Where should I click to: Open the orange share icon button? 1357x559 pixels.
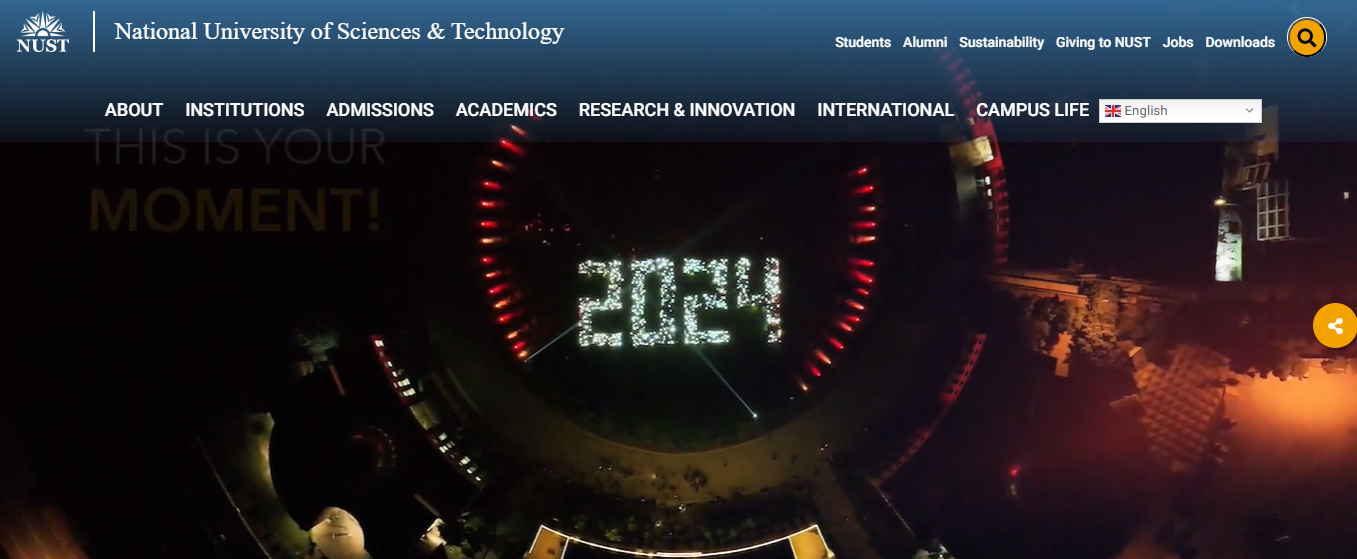click(x=1335, y=325)
